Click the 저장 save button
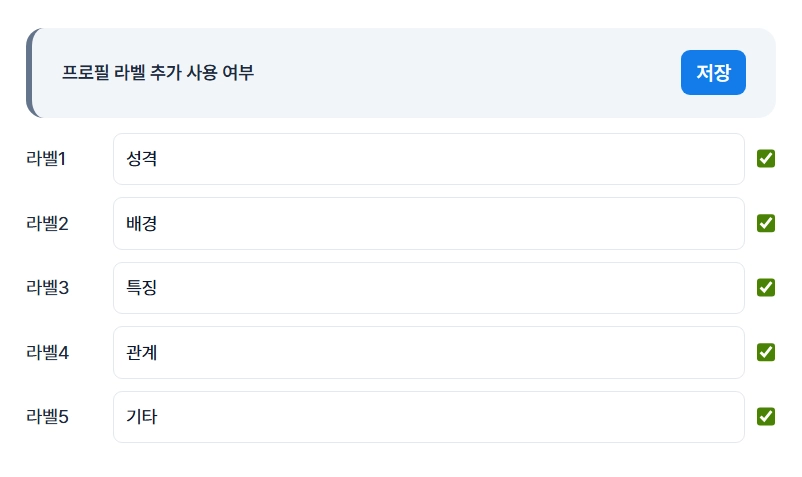 click(x=713, y=73)
